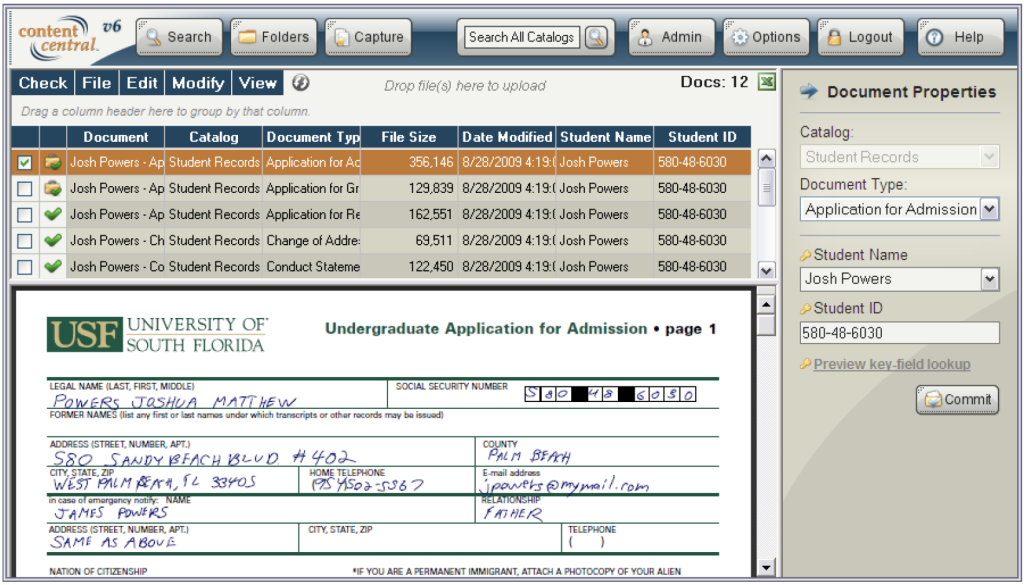This screenshot has width=1024, height=585.
Task: Click the key icon beside Preview key-field lookup
Action: (x=806, y=364)
